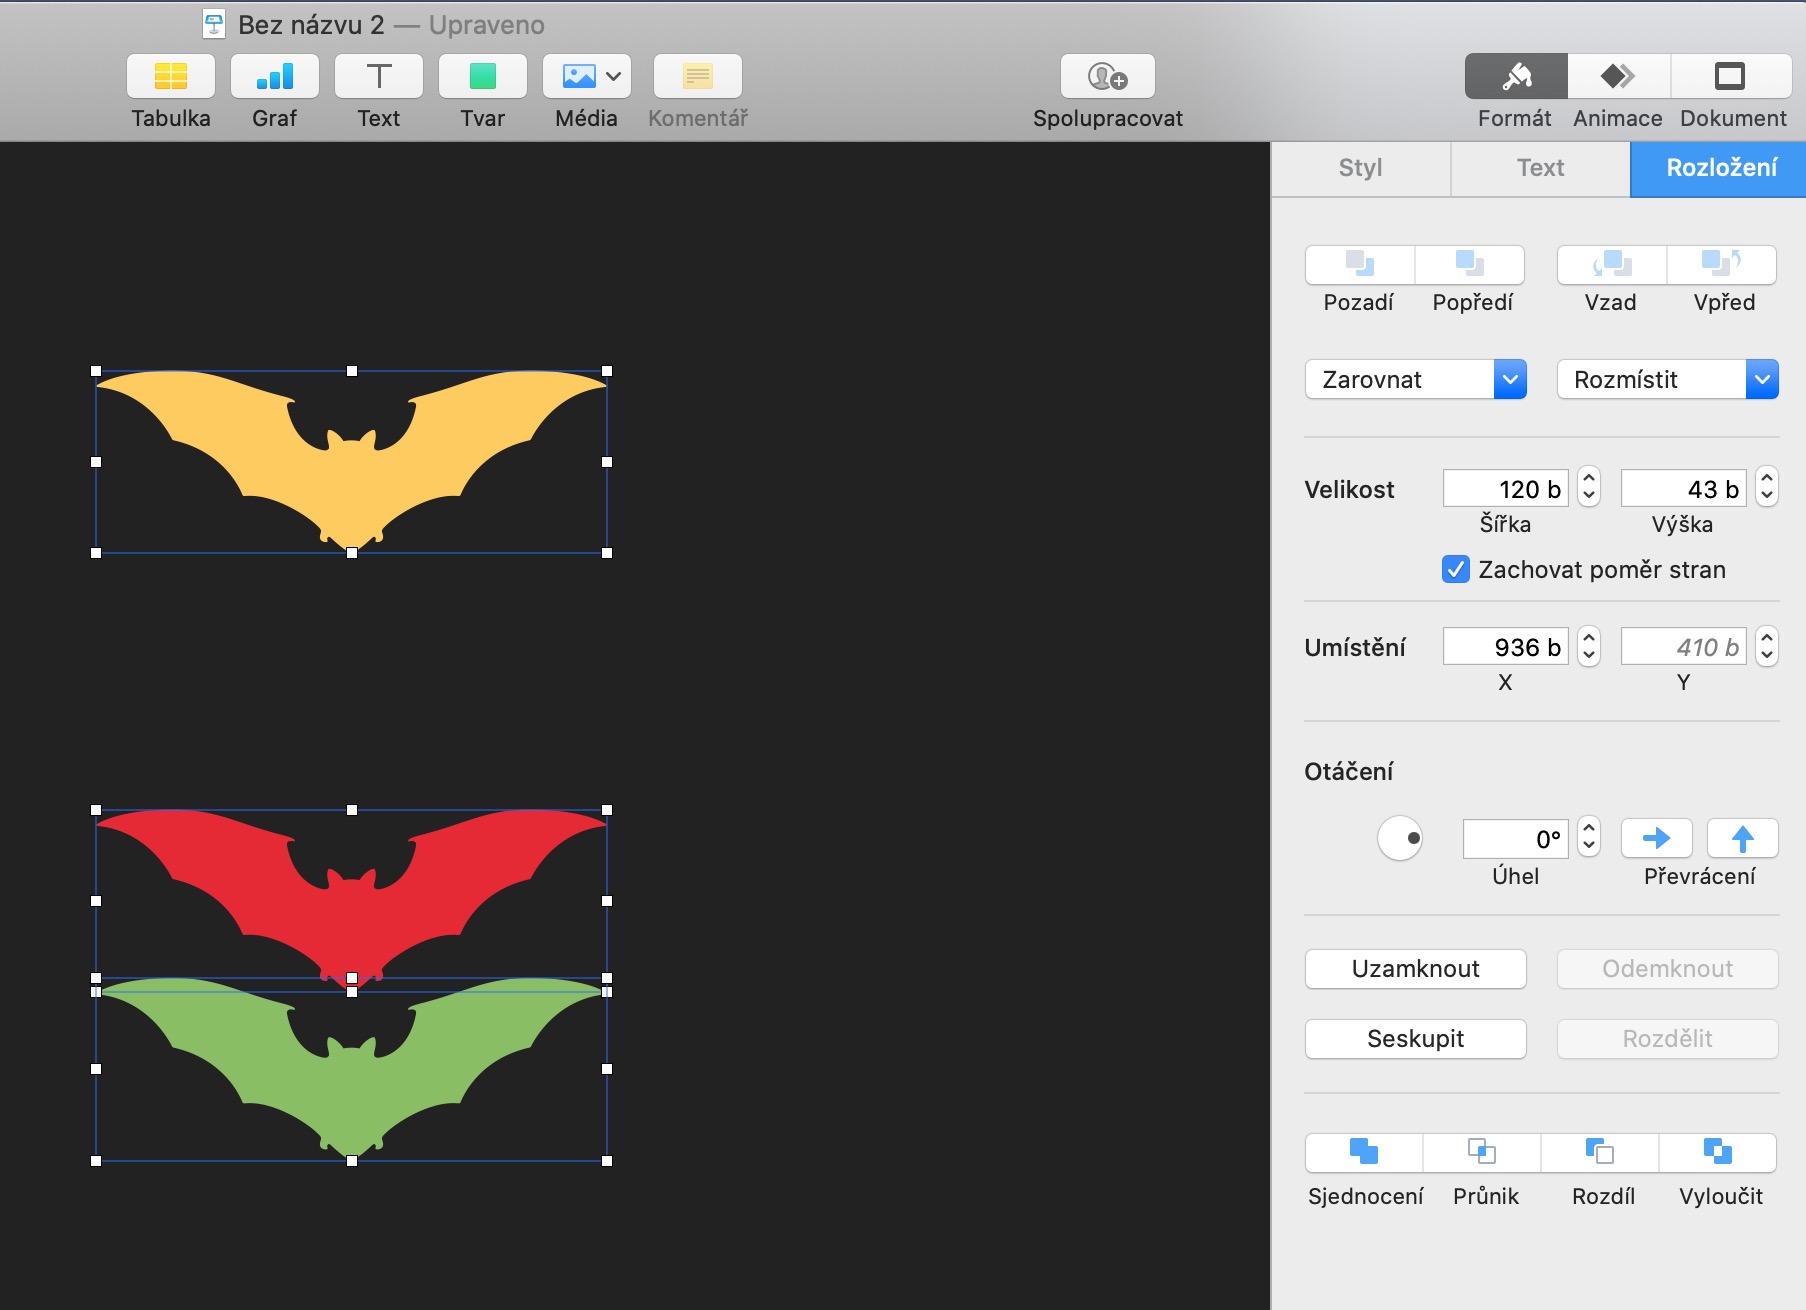Show the Dokument inspector

1731,76
